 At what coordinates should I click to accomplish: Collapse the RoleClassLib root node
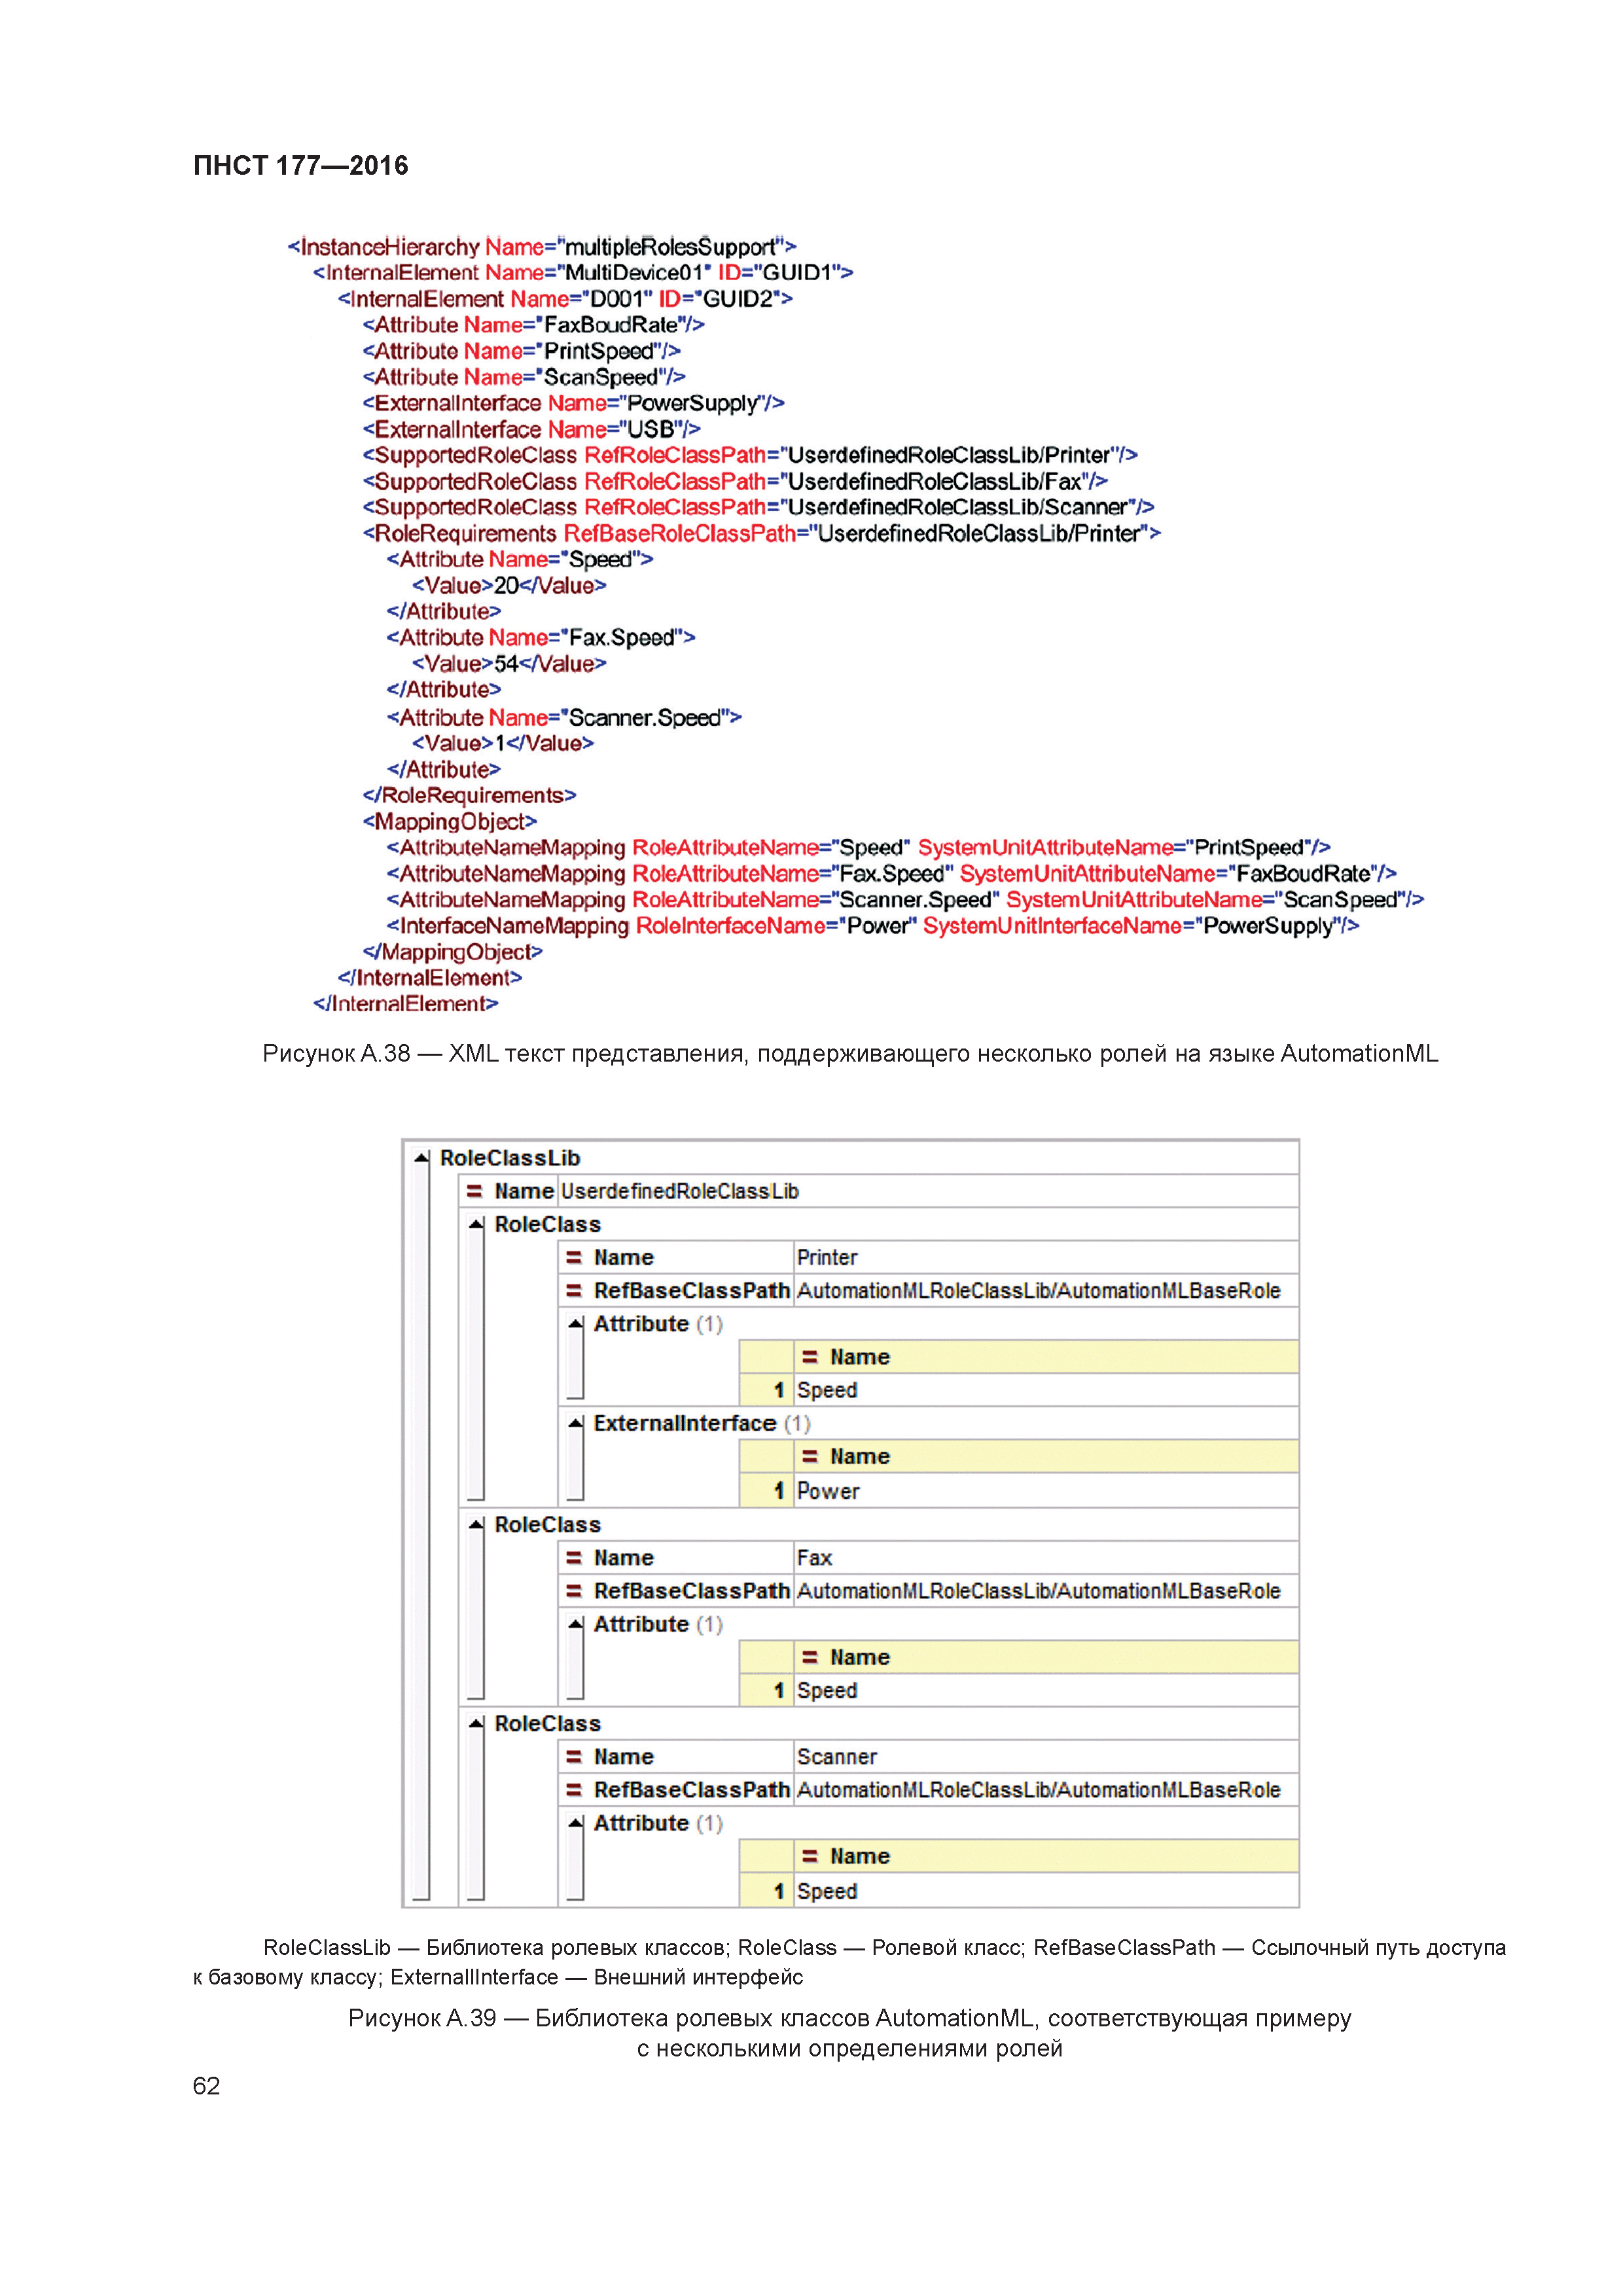(421, 1157)
